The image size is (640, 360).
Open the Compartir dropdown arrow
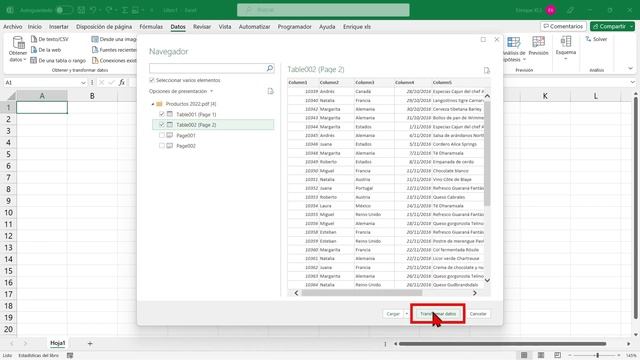point(631,27)
